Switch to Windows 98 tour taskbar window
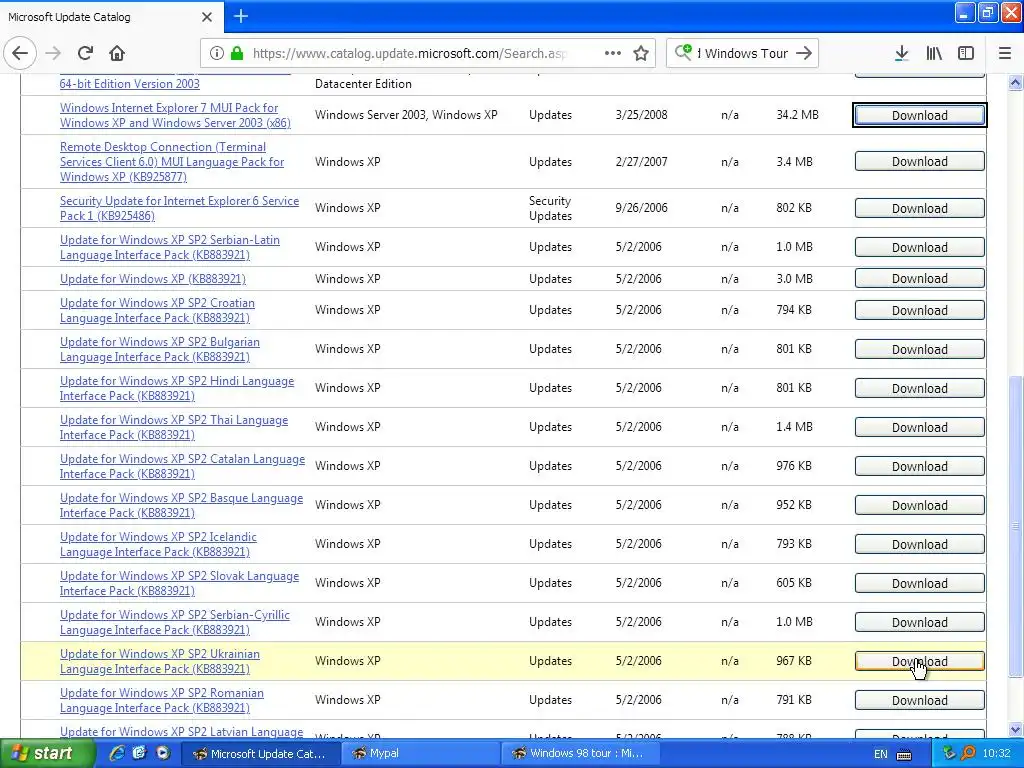The image size is (1024, 768). [x=580, y=754]
